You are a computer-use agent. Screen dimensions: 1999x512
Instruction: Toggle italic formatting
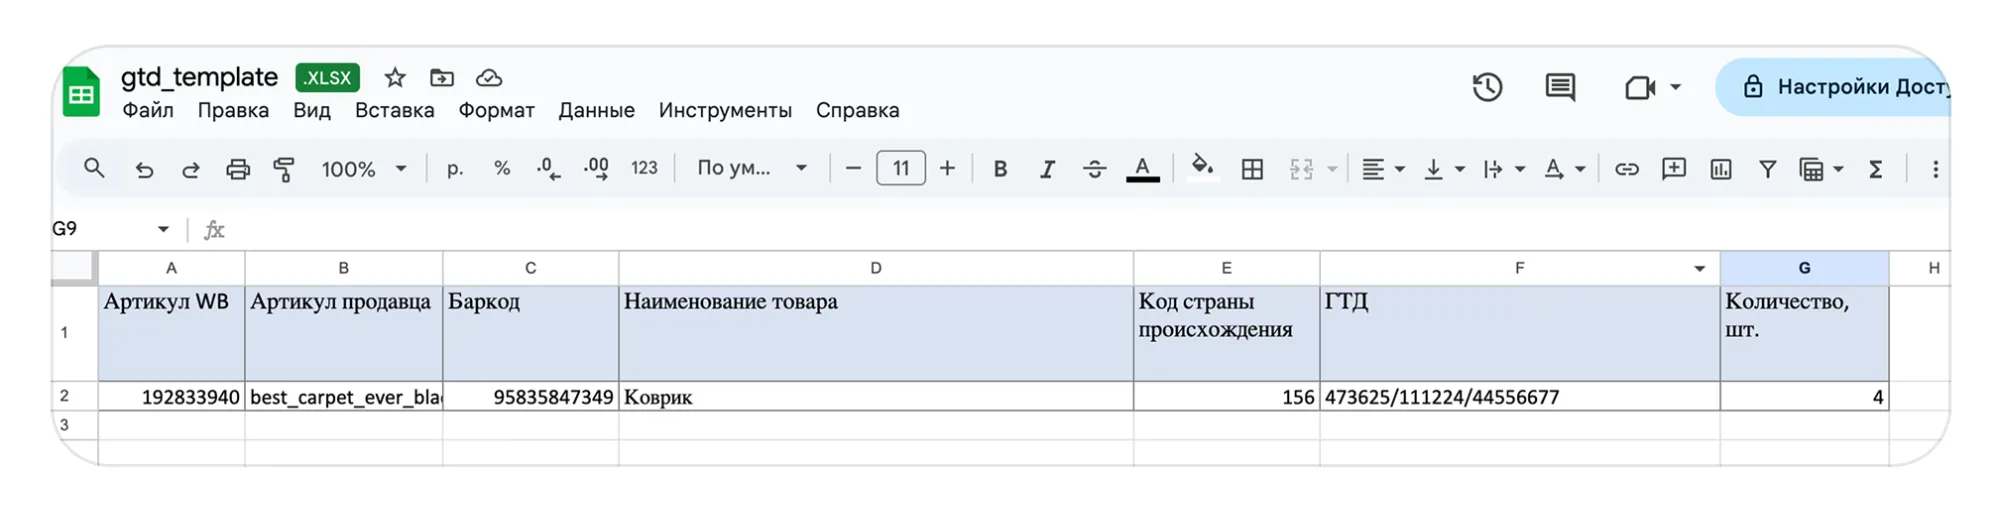coord(1046,169)
